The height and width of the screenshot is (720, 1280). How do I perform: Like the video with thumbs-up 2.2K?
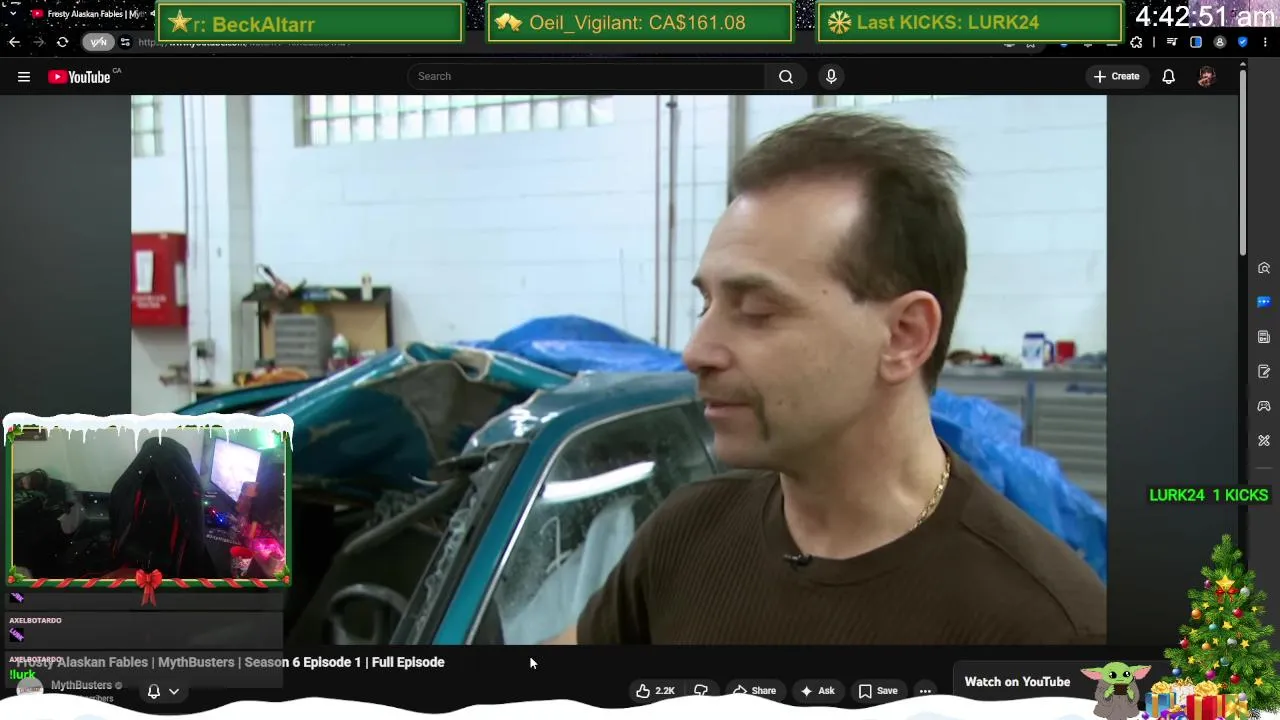tap(655, 691)
